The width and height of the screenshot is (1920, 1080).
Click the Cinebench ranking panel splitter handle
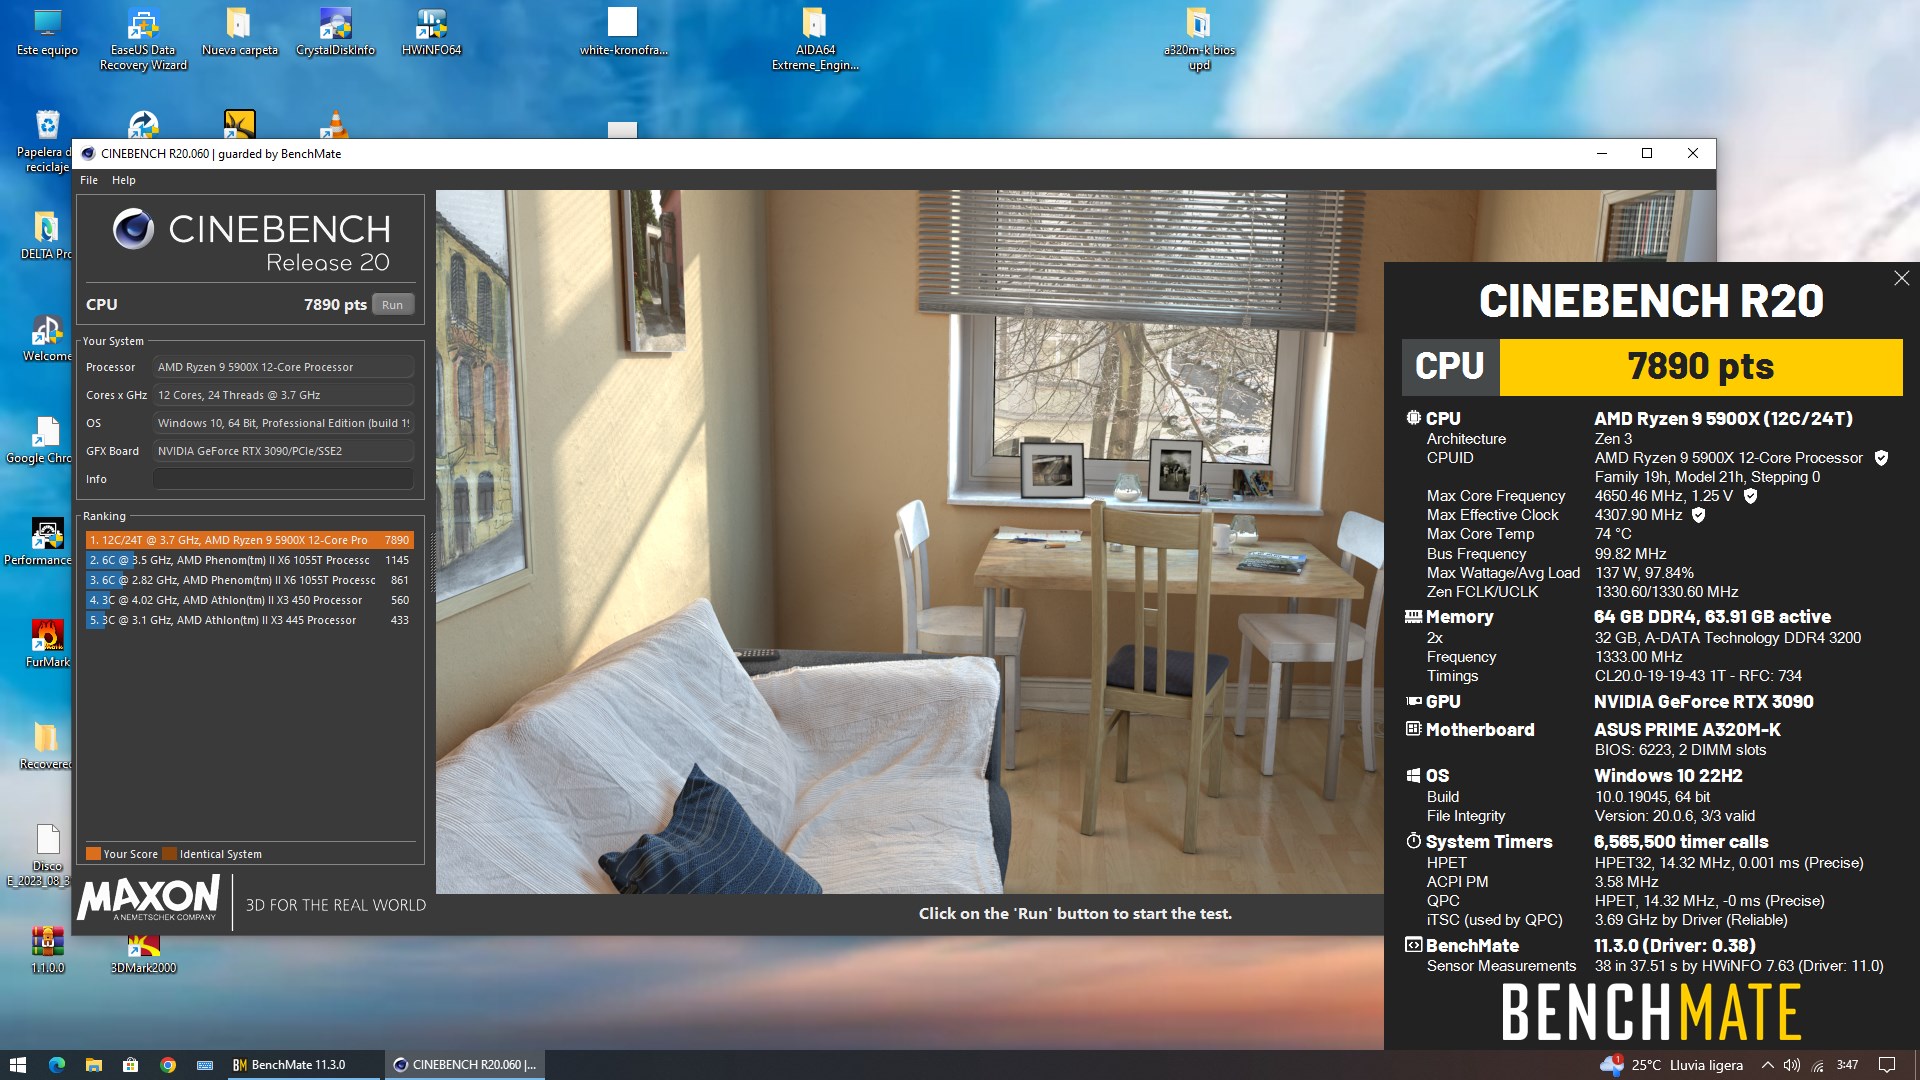[433, 562]
